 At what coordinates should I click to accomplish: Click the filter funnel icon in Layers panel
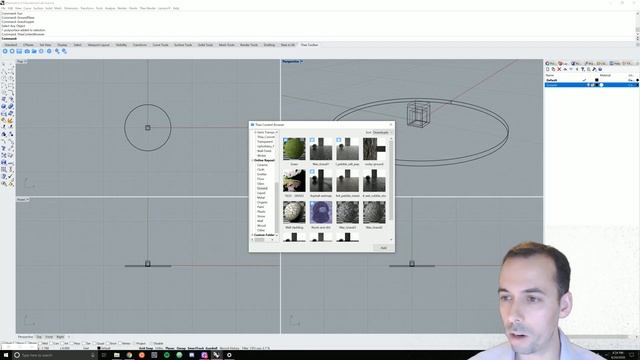582,69
